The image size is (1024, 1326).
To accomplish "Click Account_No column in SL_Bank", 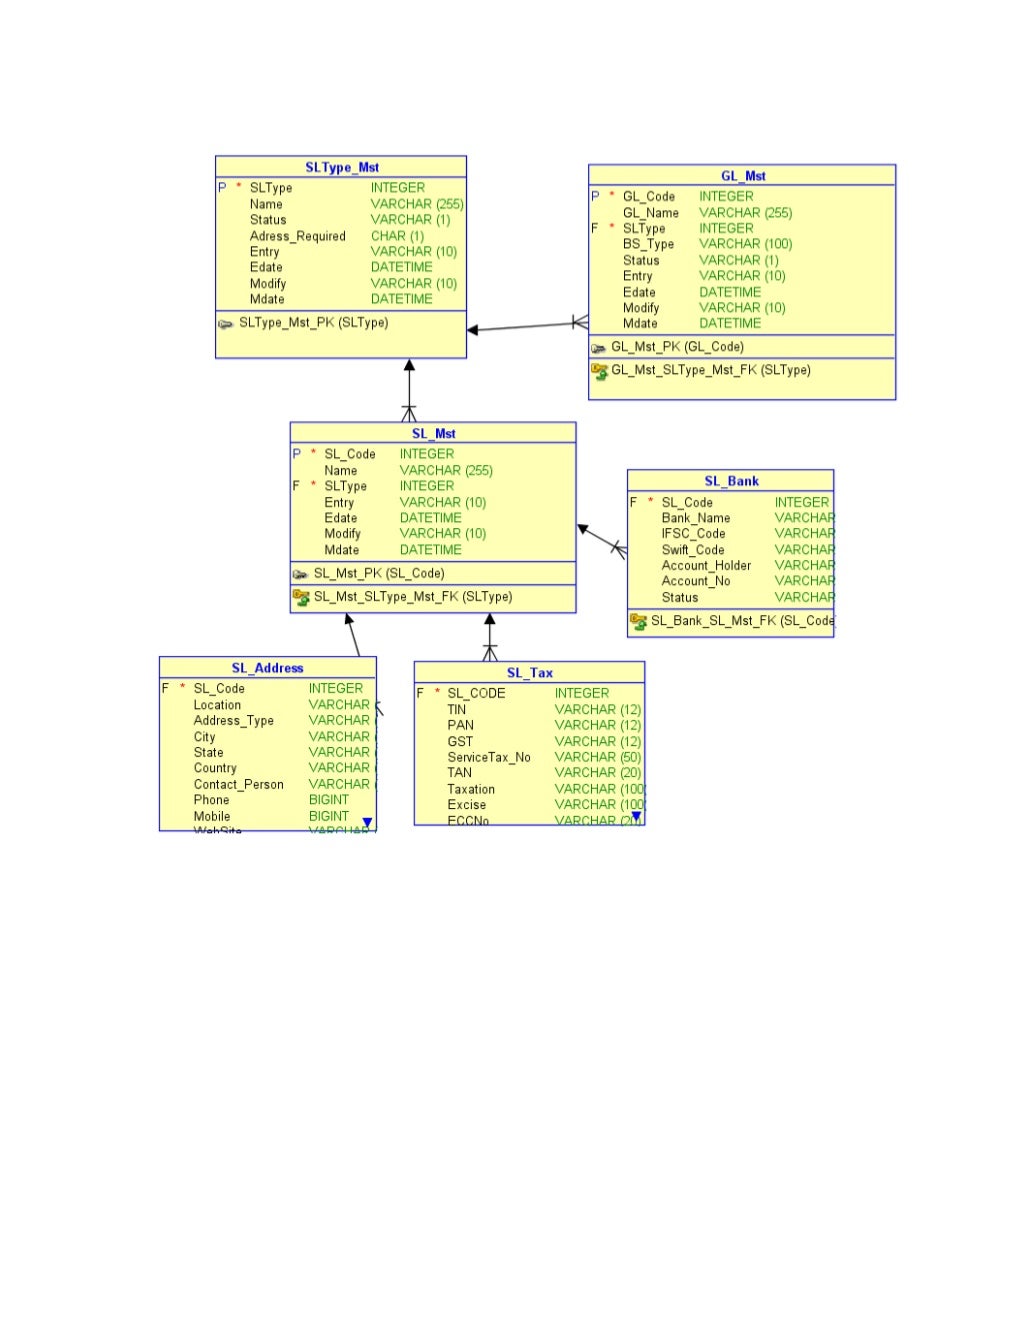I will 696,582.
